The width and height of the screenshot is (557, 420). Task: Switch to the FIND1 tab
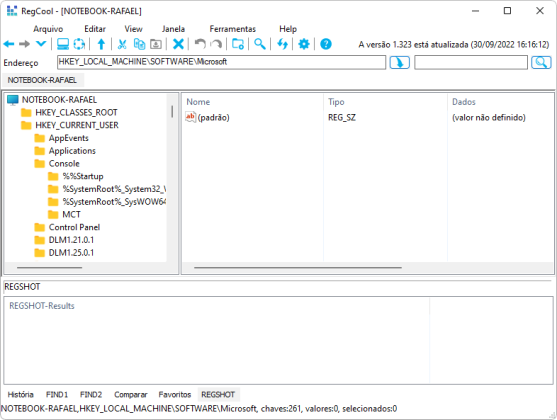[57, 395]
